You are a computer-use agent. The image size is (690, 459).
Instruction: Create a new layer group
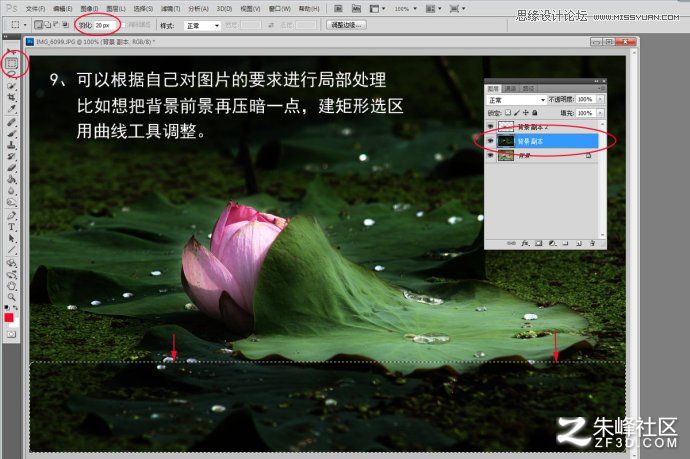pos(565,243)
